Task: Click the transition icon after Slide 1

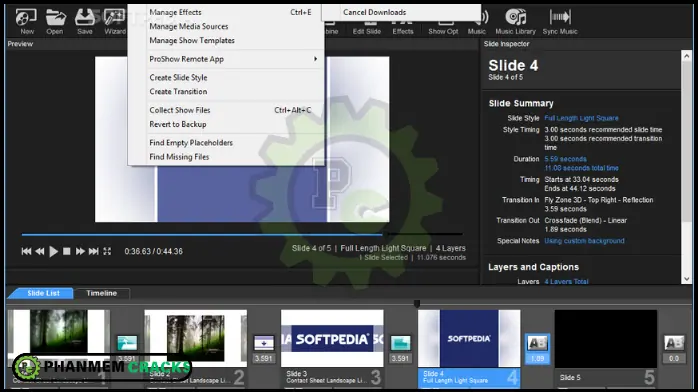Action: (x=127, y=343)
